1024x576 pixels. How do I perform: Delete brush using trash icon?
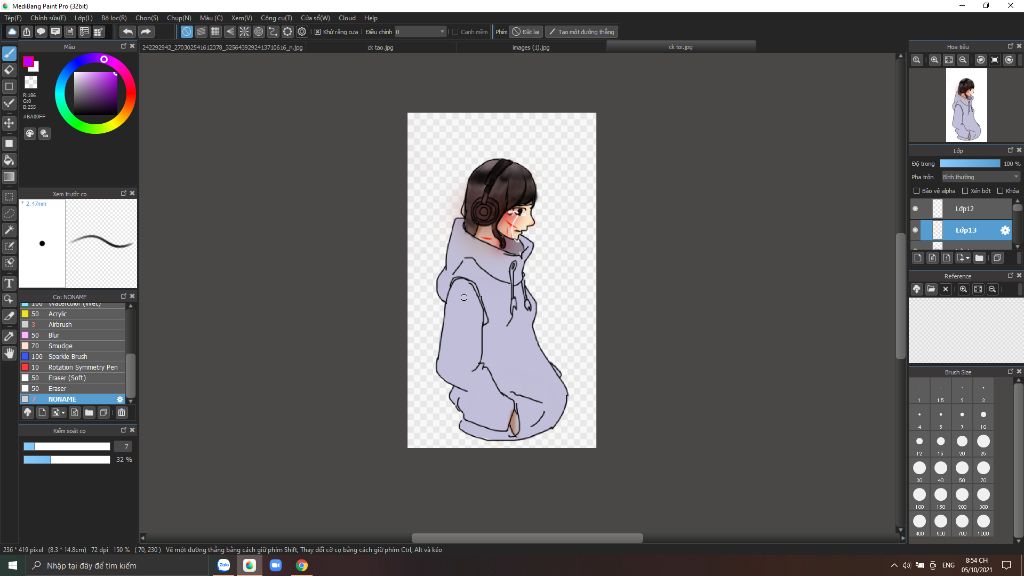(121, 412)
